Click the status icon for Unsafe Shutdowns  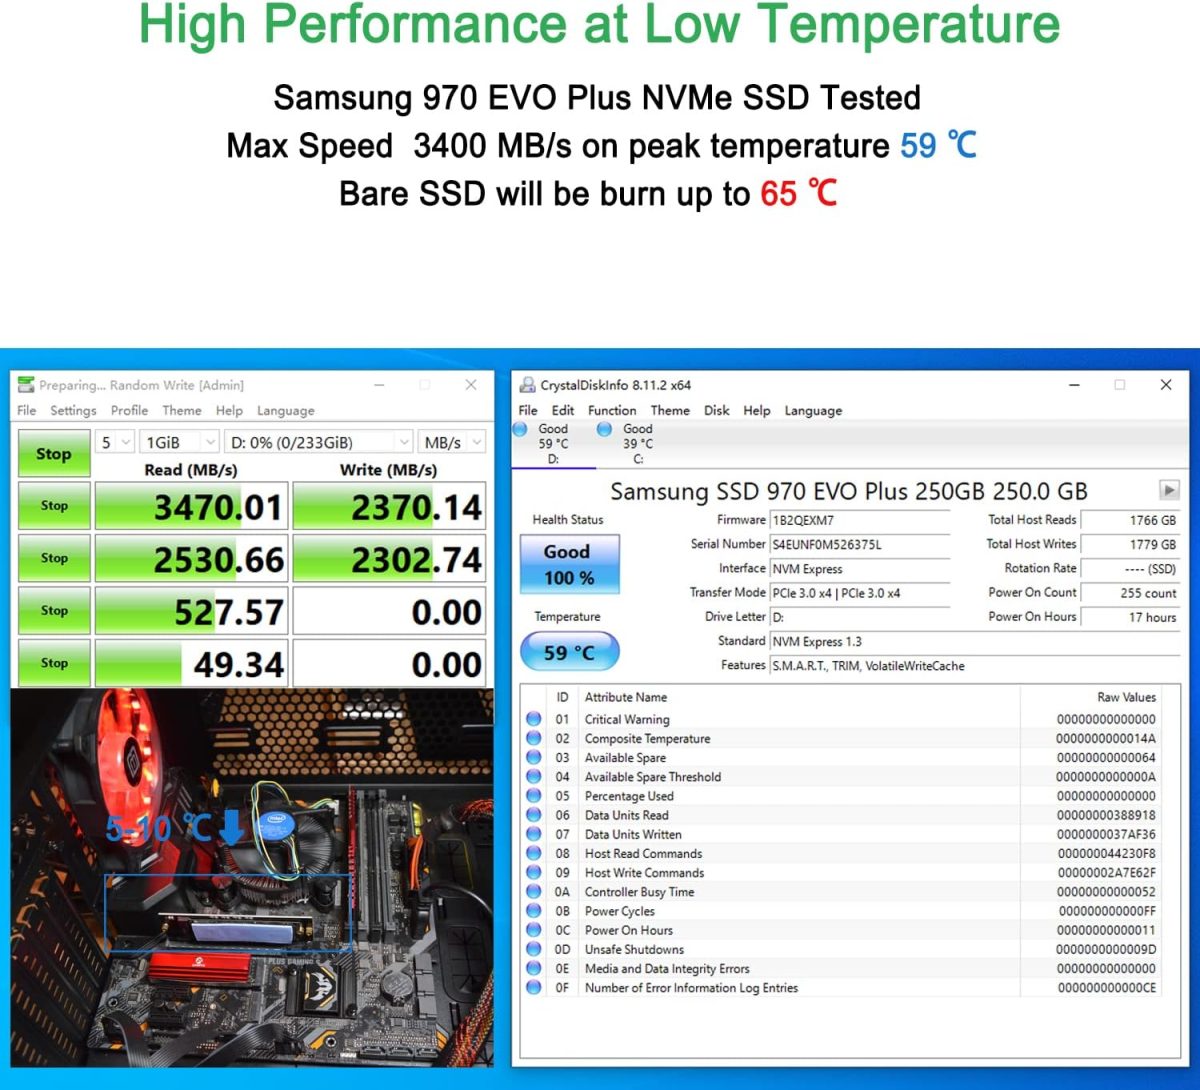click(534, 949)
